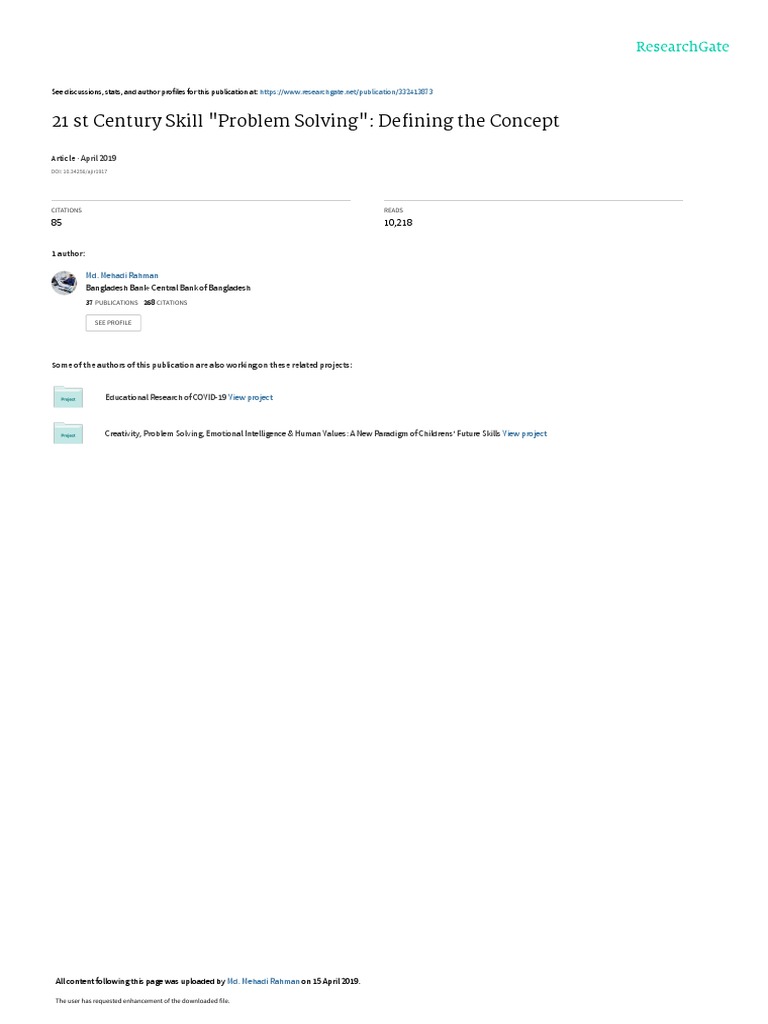Click the author profile photo
768x1024 pixels.
tap(64, 283)
